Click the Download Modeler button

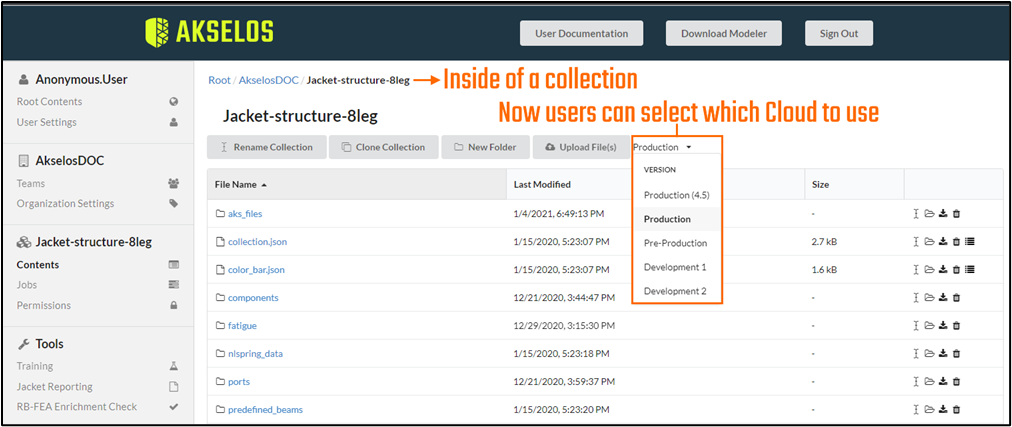724,34
